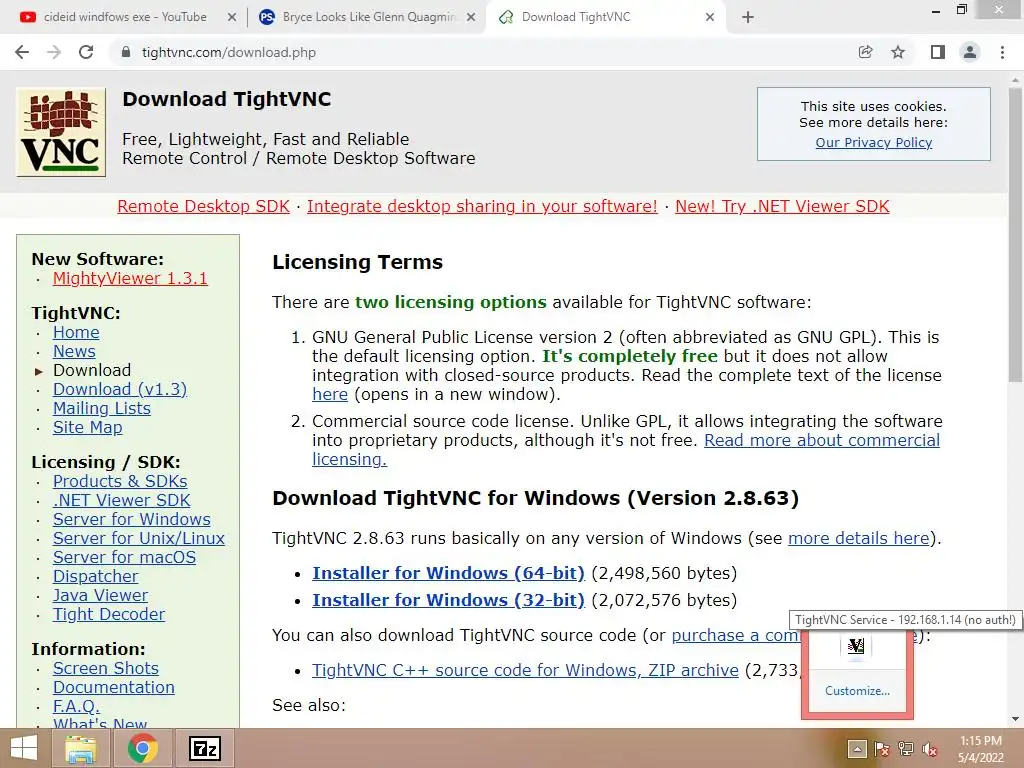This screenshot has height=768, width=1024.
Task: Open the Chrome three-dot menu
Action: [x=1002, y=52]
